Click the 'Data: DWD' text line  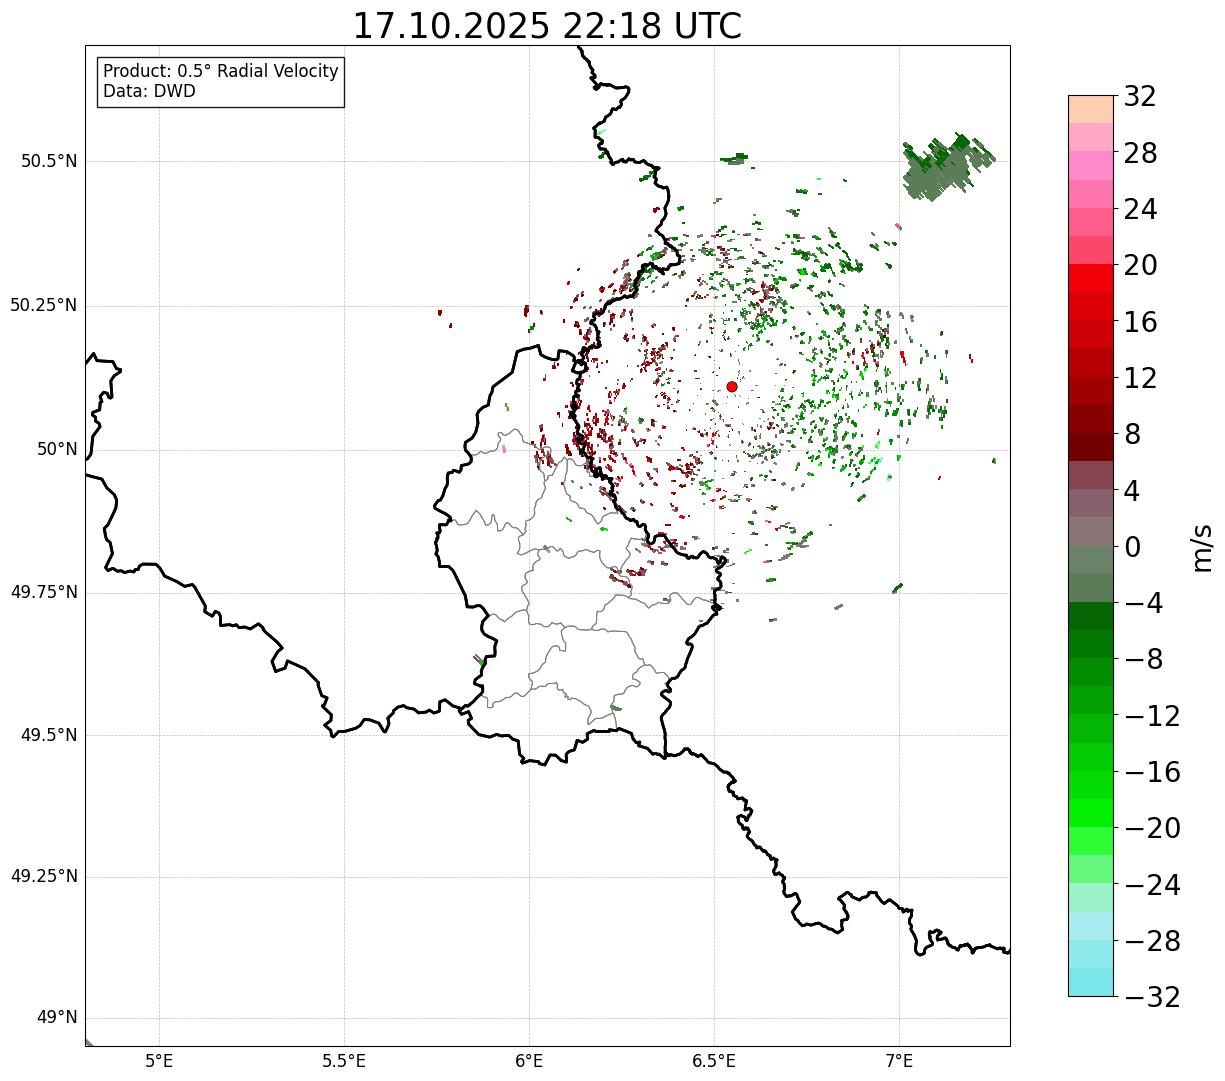149,91
